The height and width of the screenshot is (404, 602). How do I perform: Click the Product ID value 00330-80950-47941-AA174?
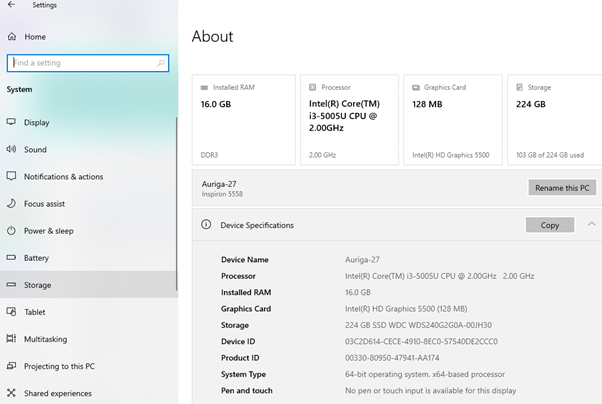click(392, 358)
